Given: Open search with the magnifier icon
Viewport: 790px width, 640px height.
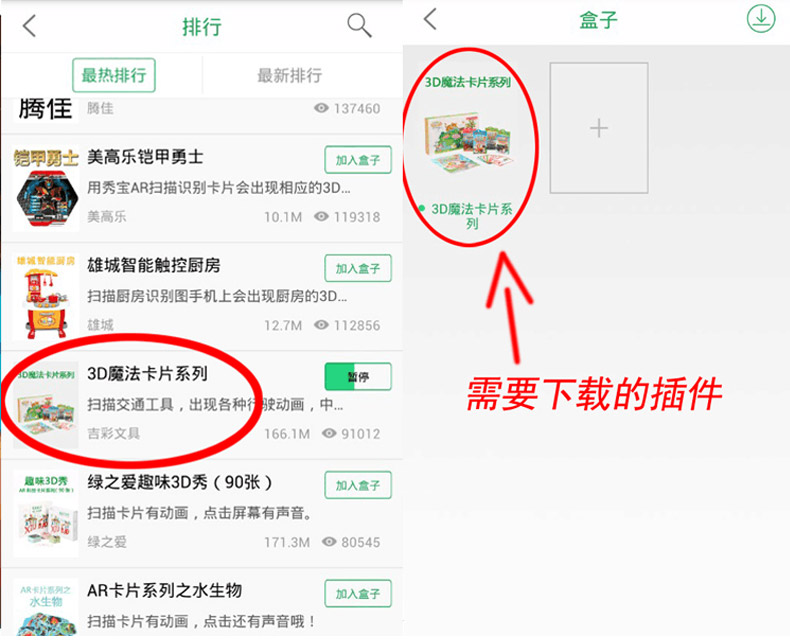Looking at the screenshot, I should click(359, 25).
